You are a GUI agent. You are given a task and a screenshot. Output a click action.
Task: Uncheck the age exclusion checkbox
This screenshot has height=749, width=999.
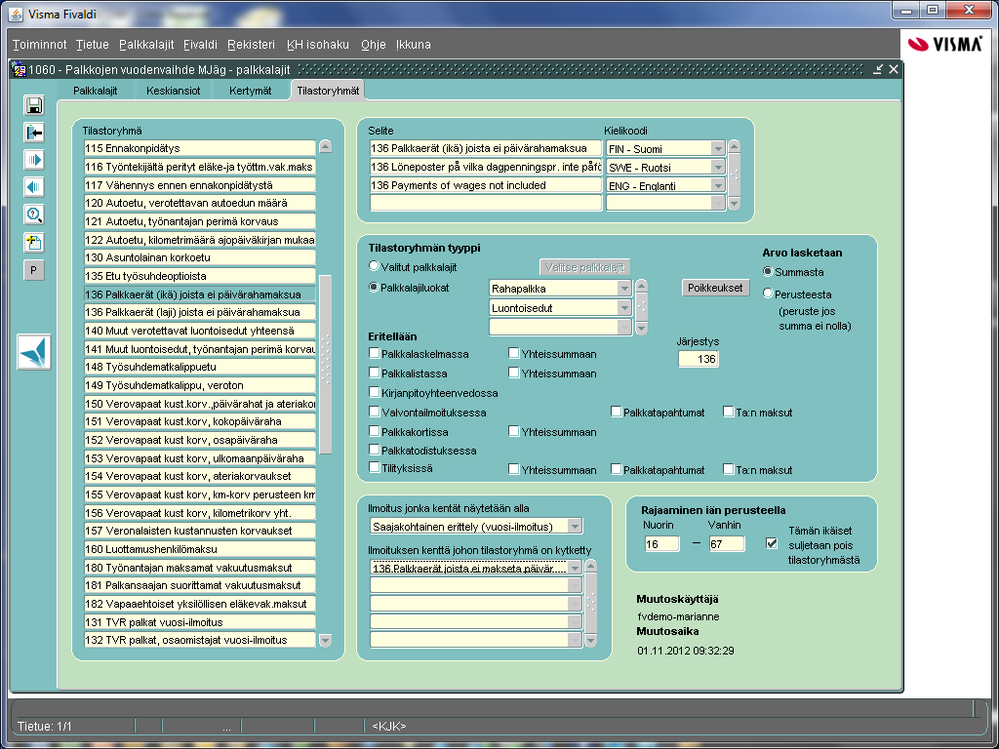772,543
